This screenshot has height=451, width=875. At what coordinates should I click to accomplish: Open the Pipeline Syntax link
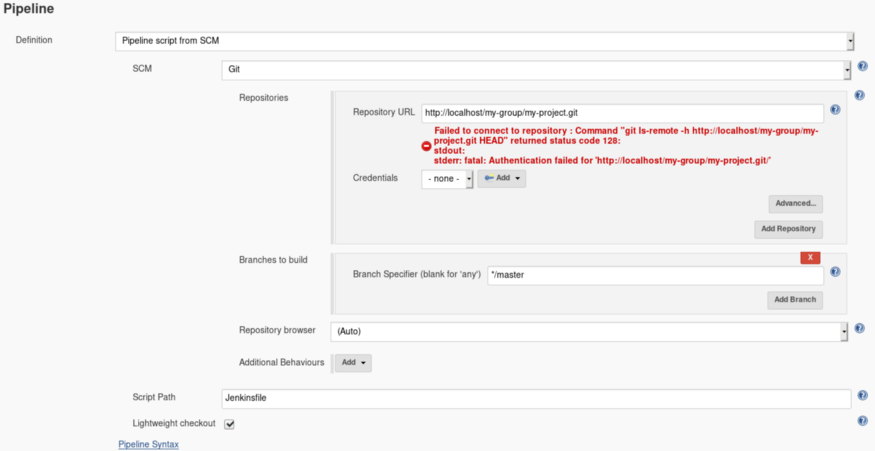148,444
